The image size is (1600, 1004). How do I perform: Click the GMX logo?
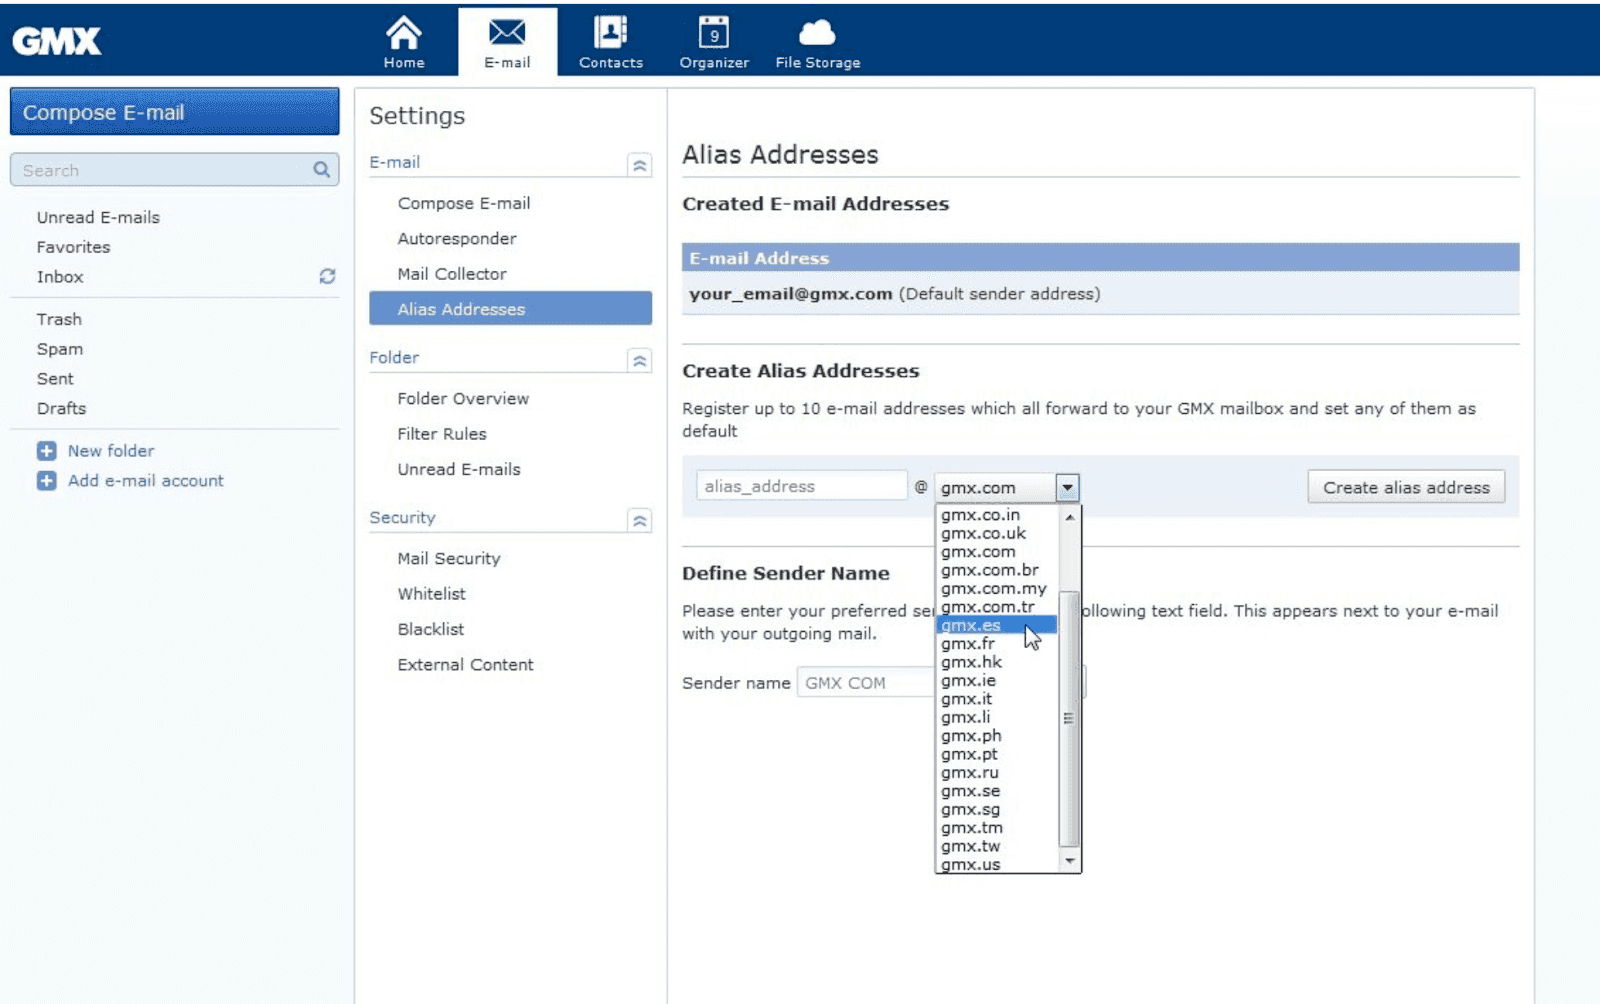(x=57, y=41)
